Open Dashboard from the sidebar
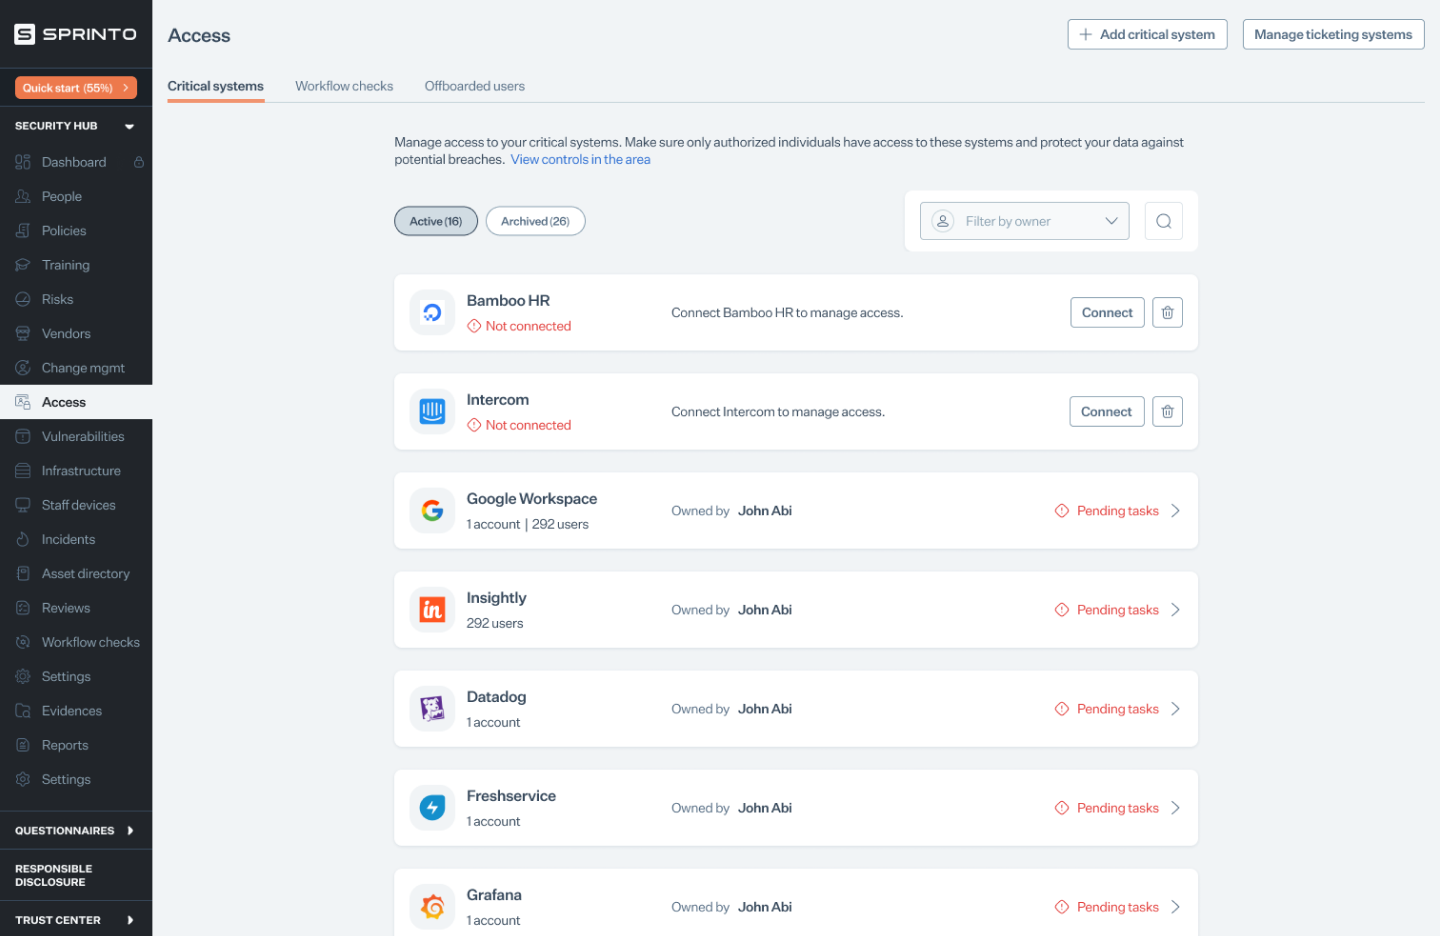The height and width of the screenshot is (936, 1440). coord(74,162)
